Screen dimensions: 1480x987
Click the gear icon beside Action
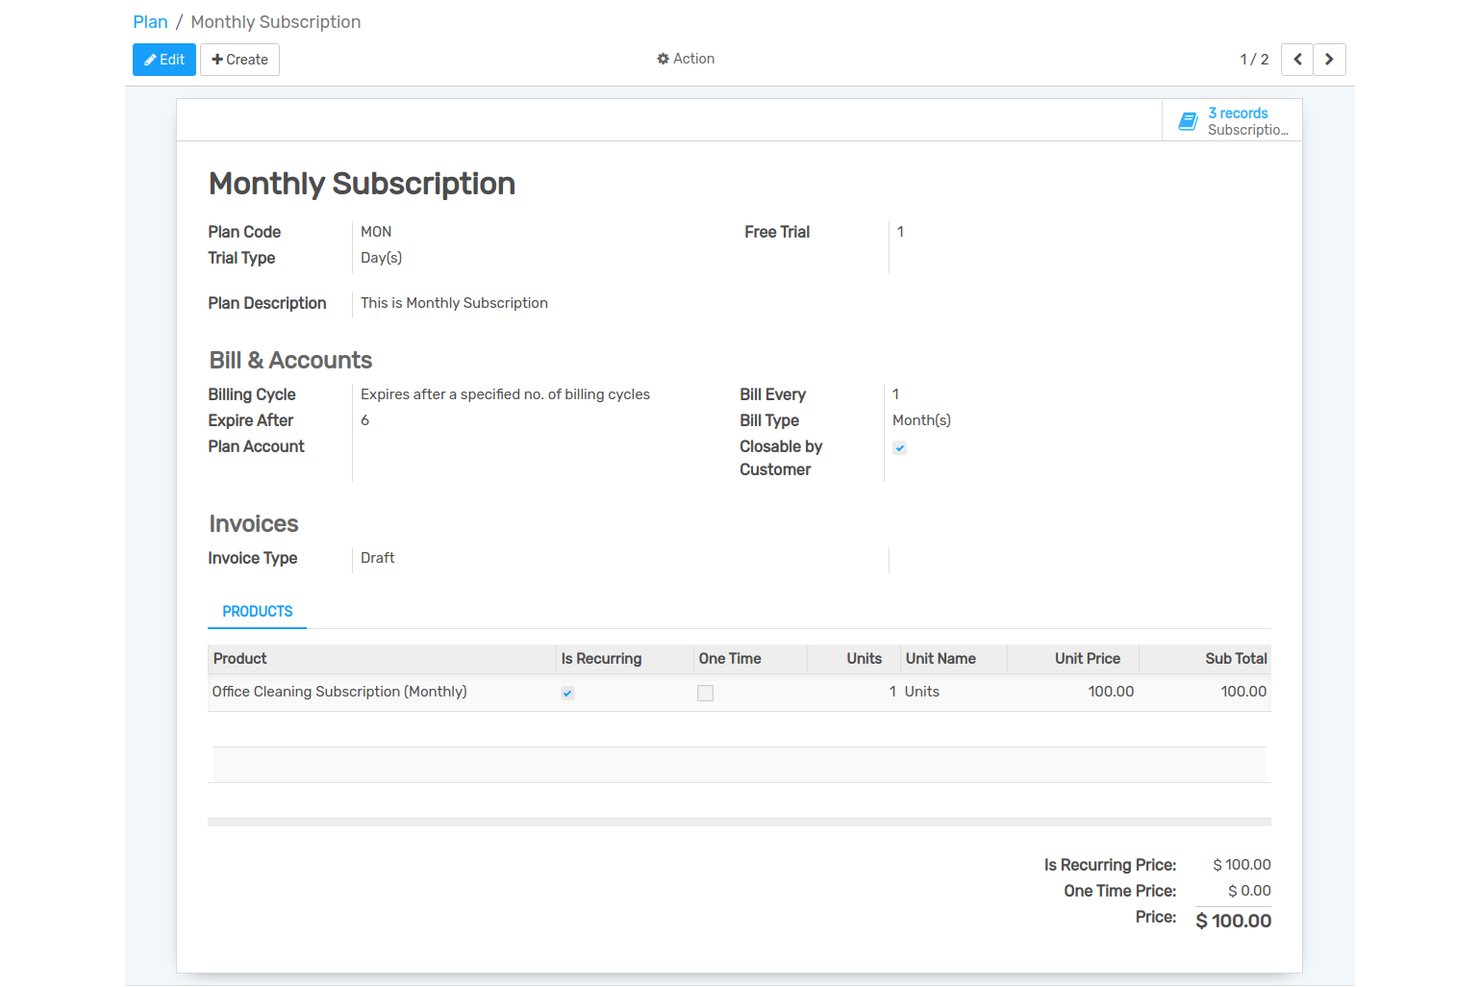pyautogui.click(x=663, y=59)
